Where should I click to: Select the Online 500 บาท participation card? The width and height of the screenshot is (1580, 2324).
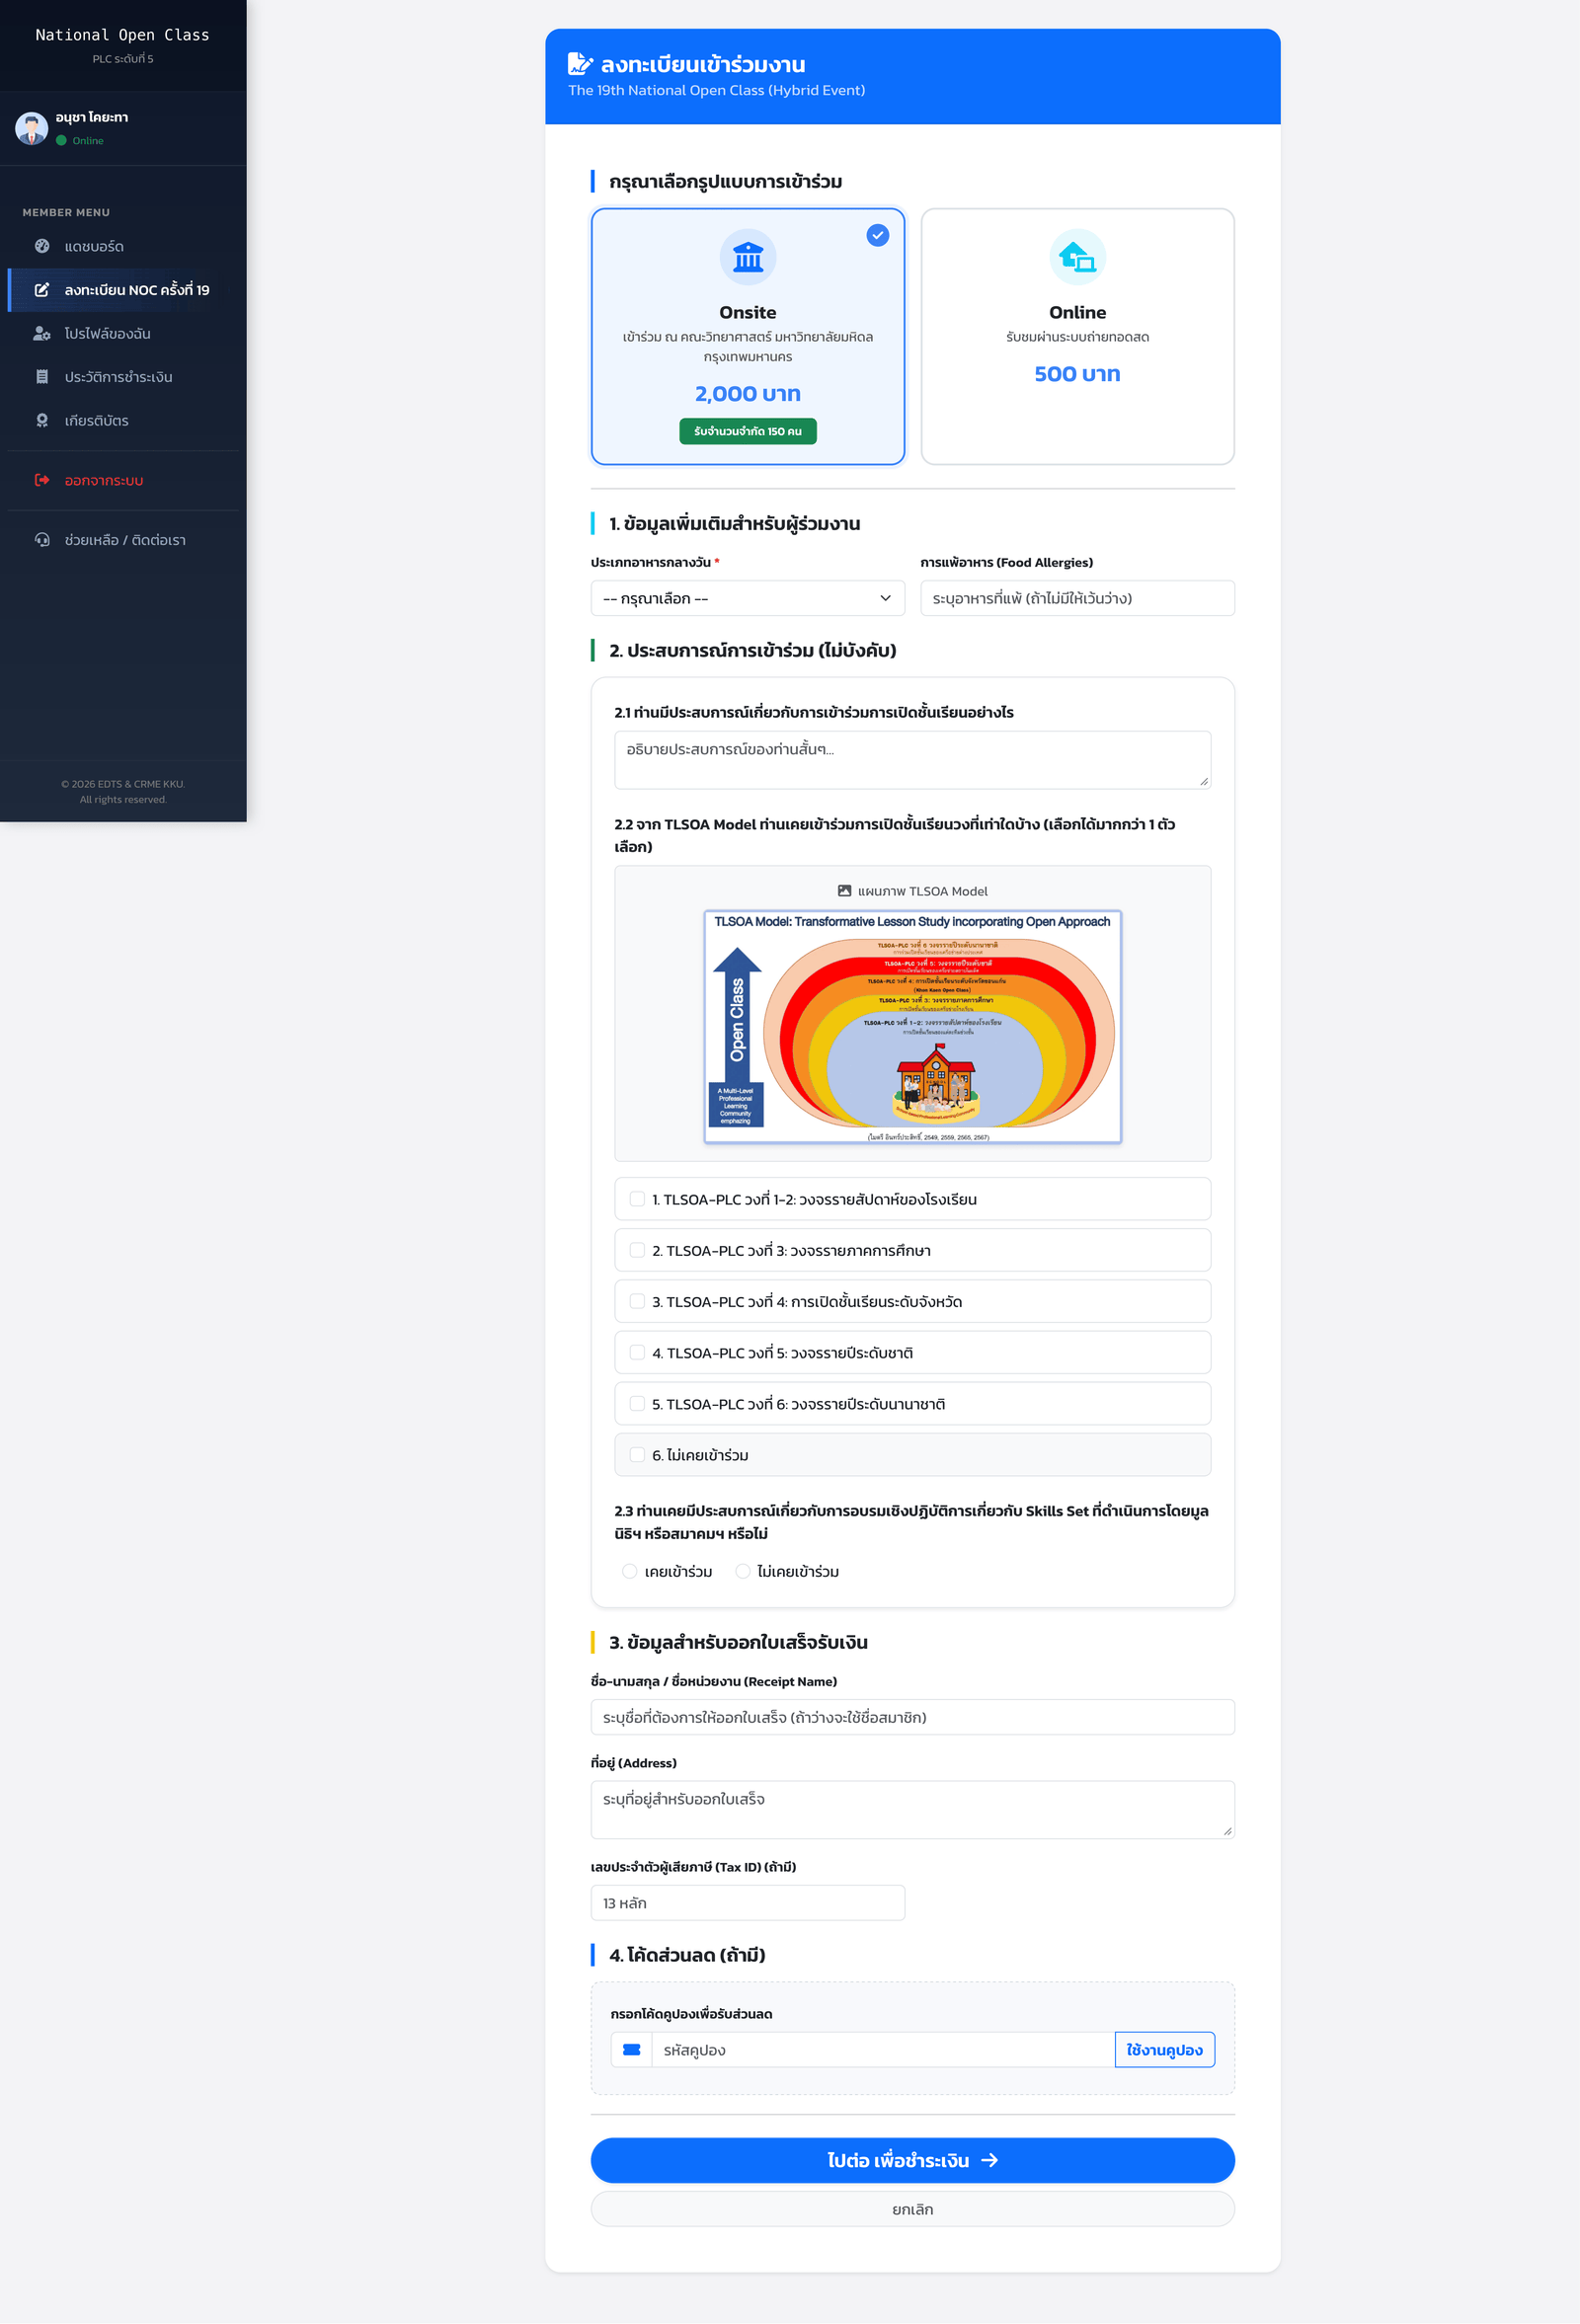click(x=1076, y=336)
